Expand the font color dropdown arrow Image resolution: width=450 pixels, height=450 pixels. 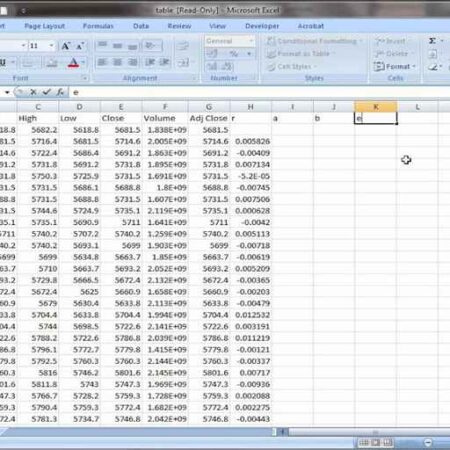[x=83, y=62]
